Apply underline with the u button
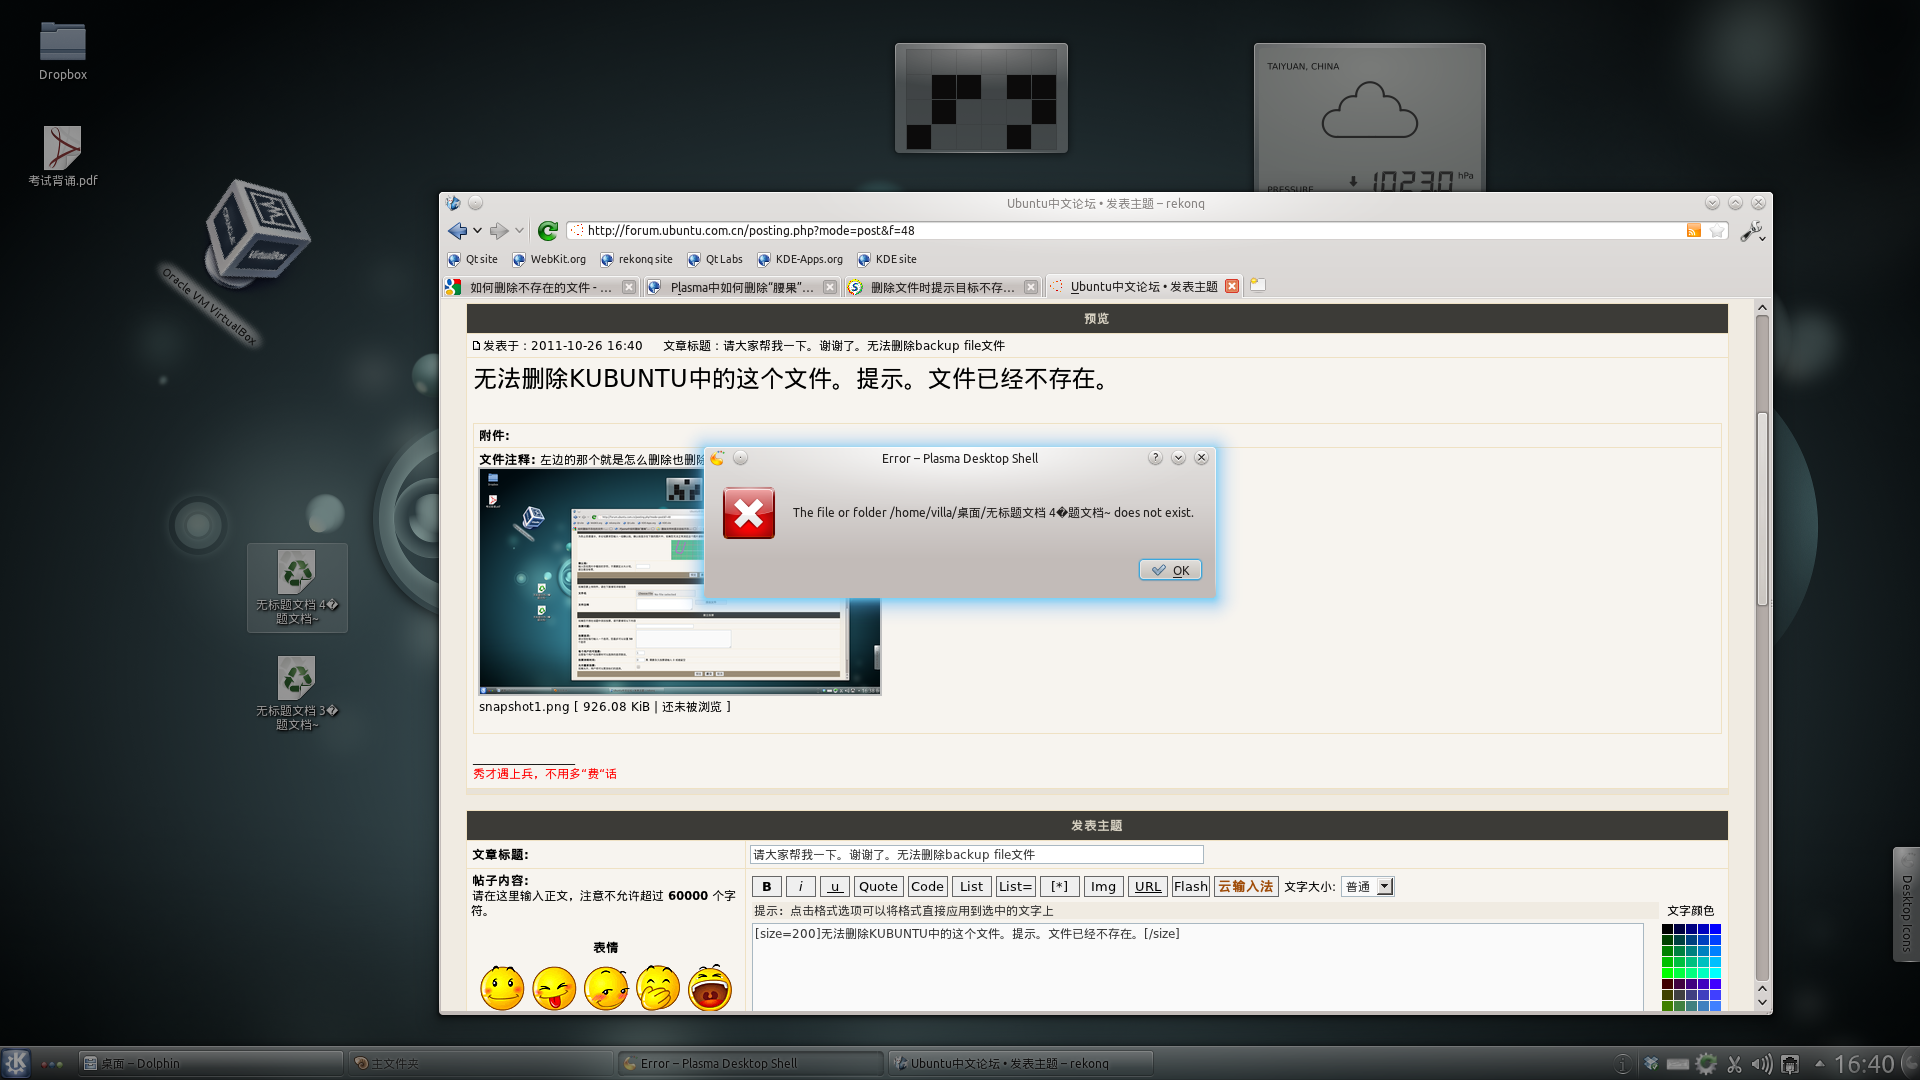The width and height of the screenshot is (1920, 1080). pyautogui.click(x=835, y=887)
